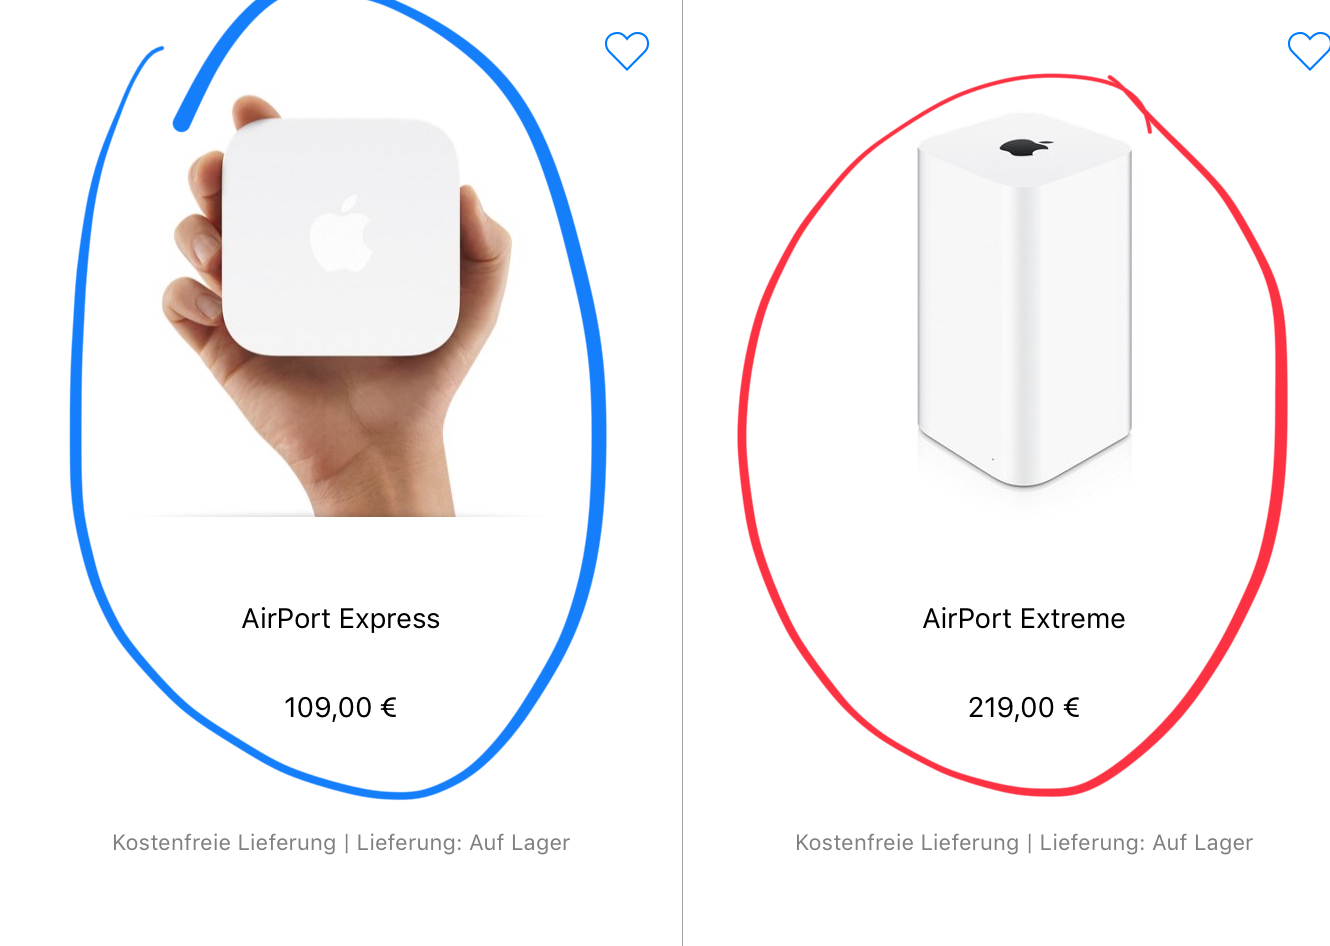Click Kostenfreie Lieferung under AirPort Express

pyautogui.click(x=224, y=843)
